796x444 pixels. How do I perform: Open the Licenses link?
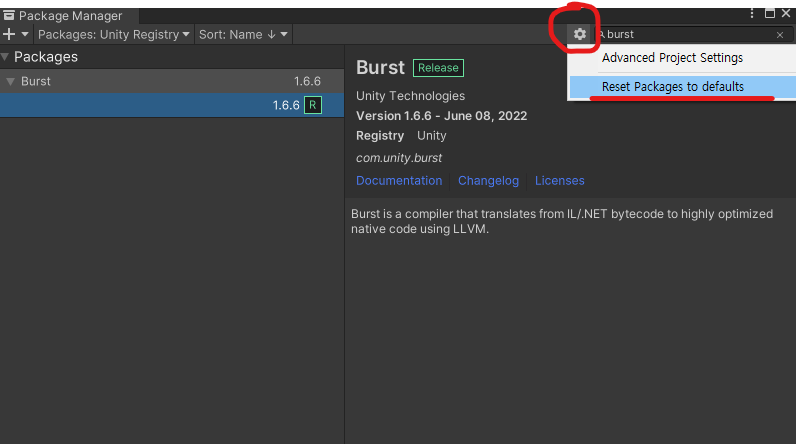559,181
